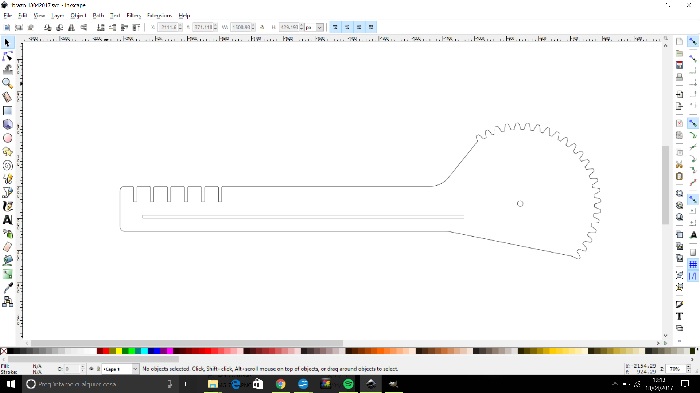Click the Paste clipboard icon
Viewport: 700px width, 393px height.
pos(679,176)
